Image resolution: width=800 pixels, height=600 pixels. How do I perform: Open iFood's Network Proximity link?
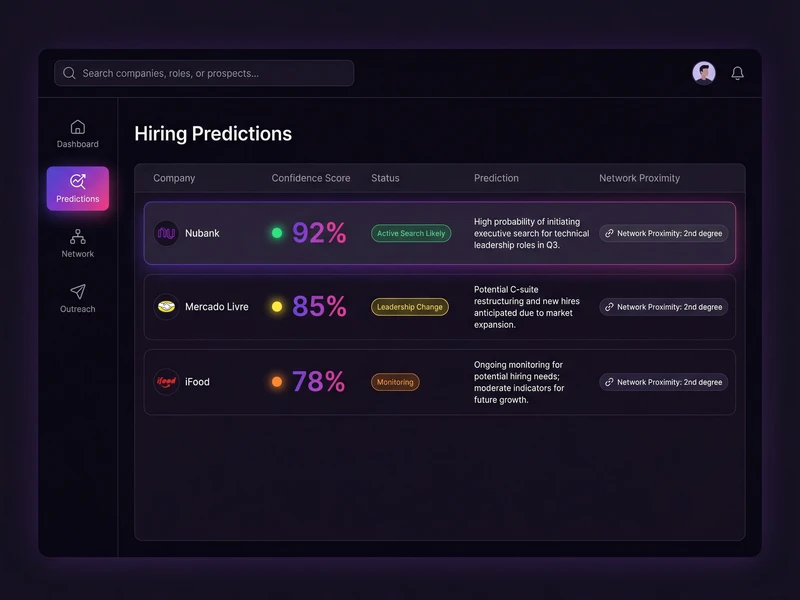[x=664, y=382]
